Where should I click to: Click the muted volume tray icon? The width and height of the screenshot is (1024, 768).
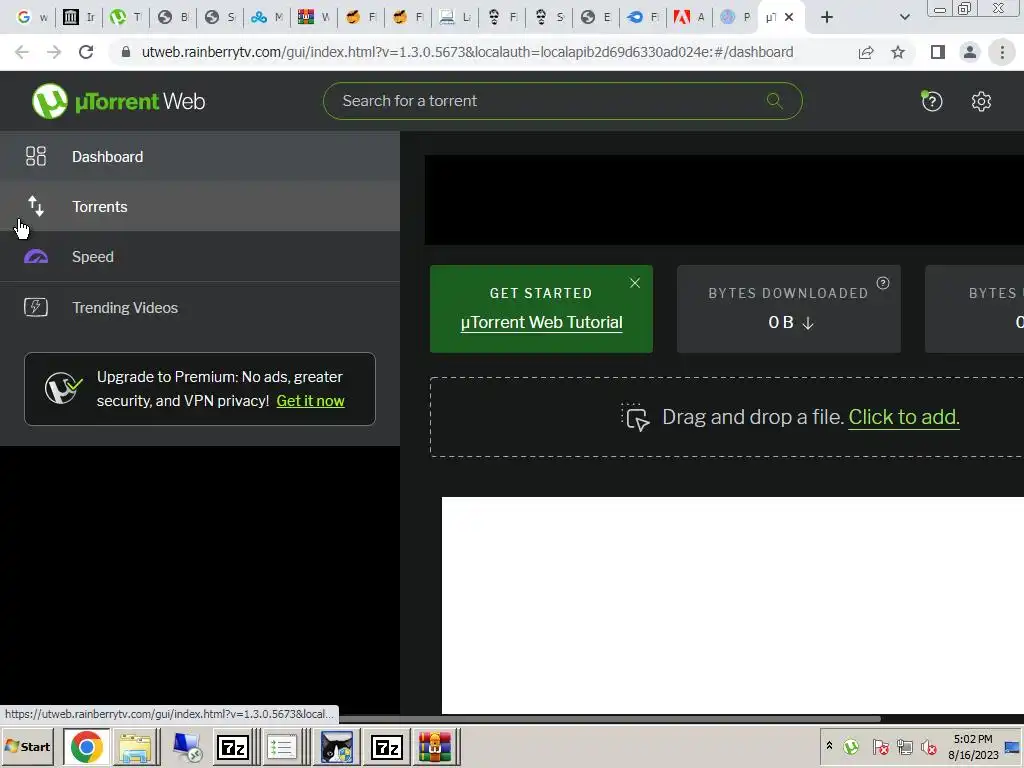(x=928, y=746)
